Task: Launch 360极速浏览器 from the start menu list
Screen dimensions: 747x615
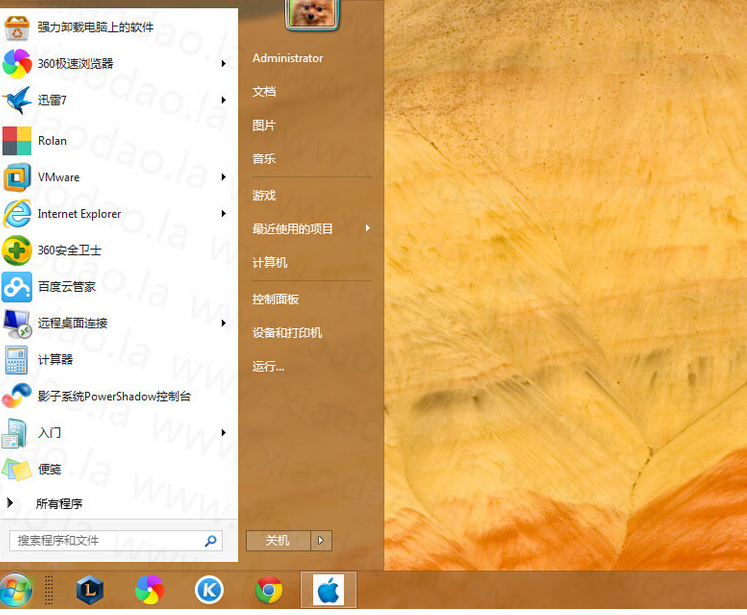Action: 75,64
